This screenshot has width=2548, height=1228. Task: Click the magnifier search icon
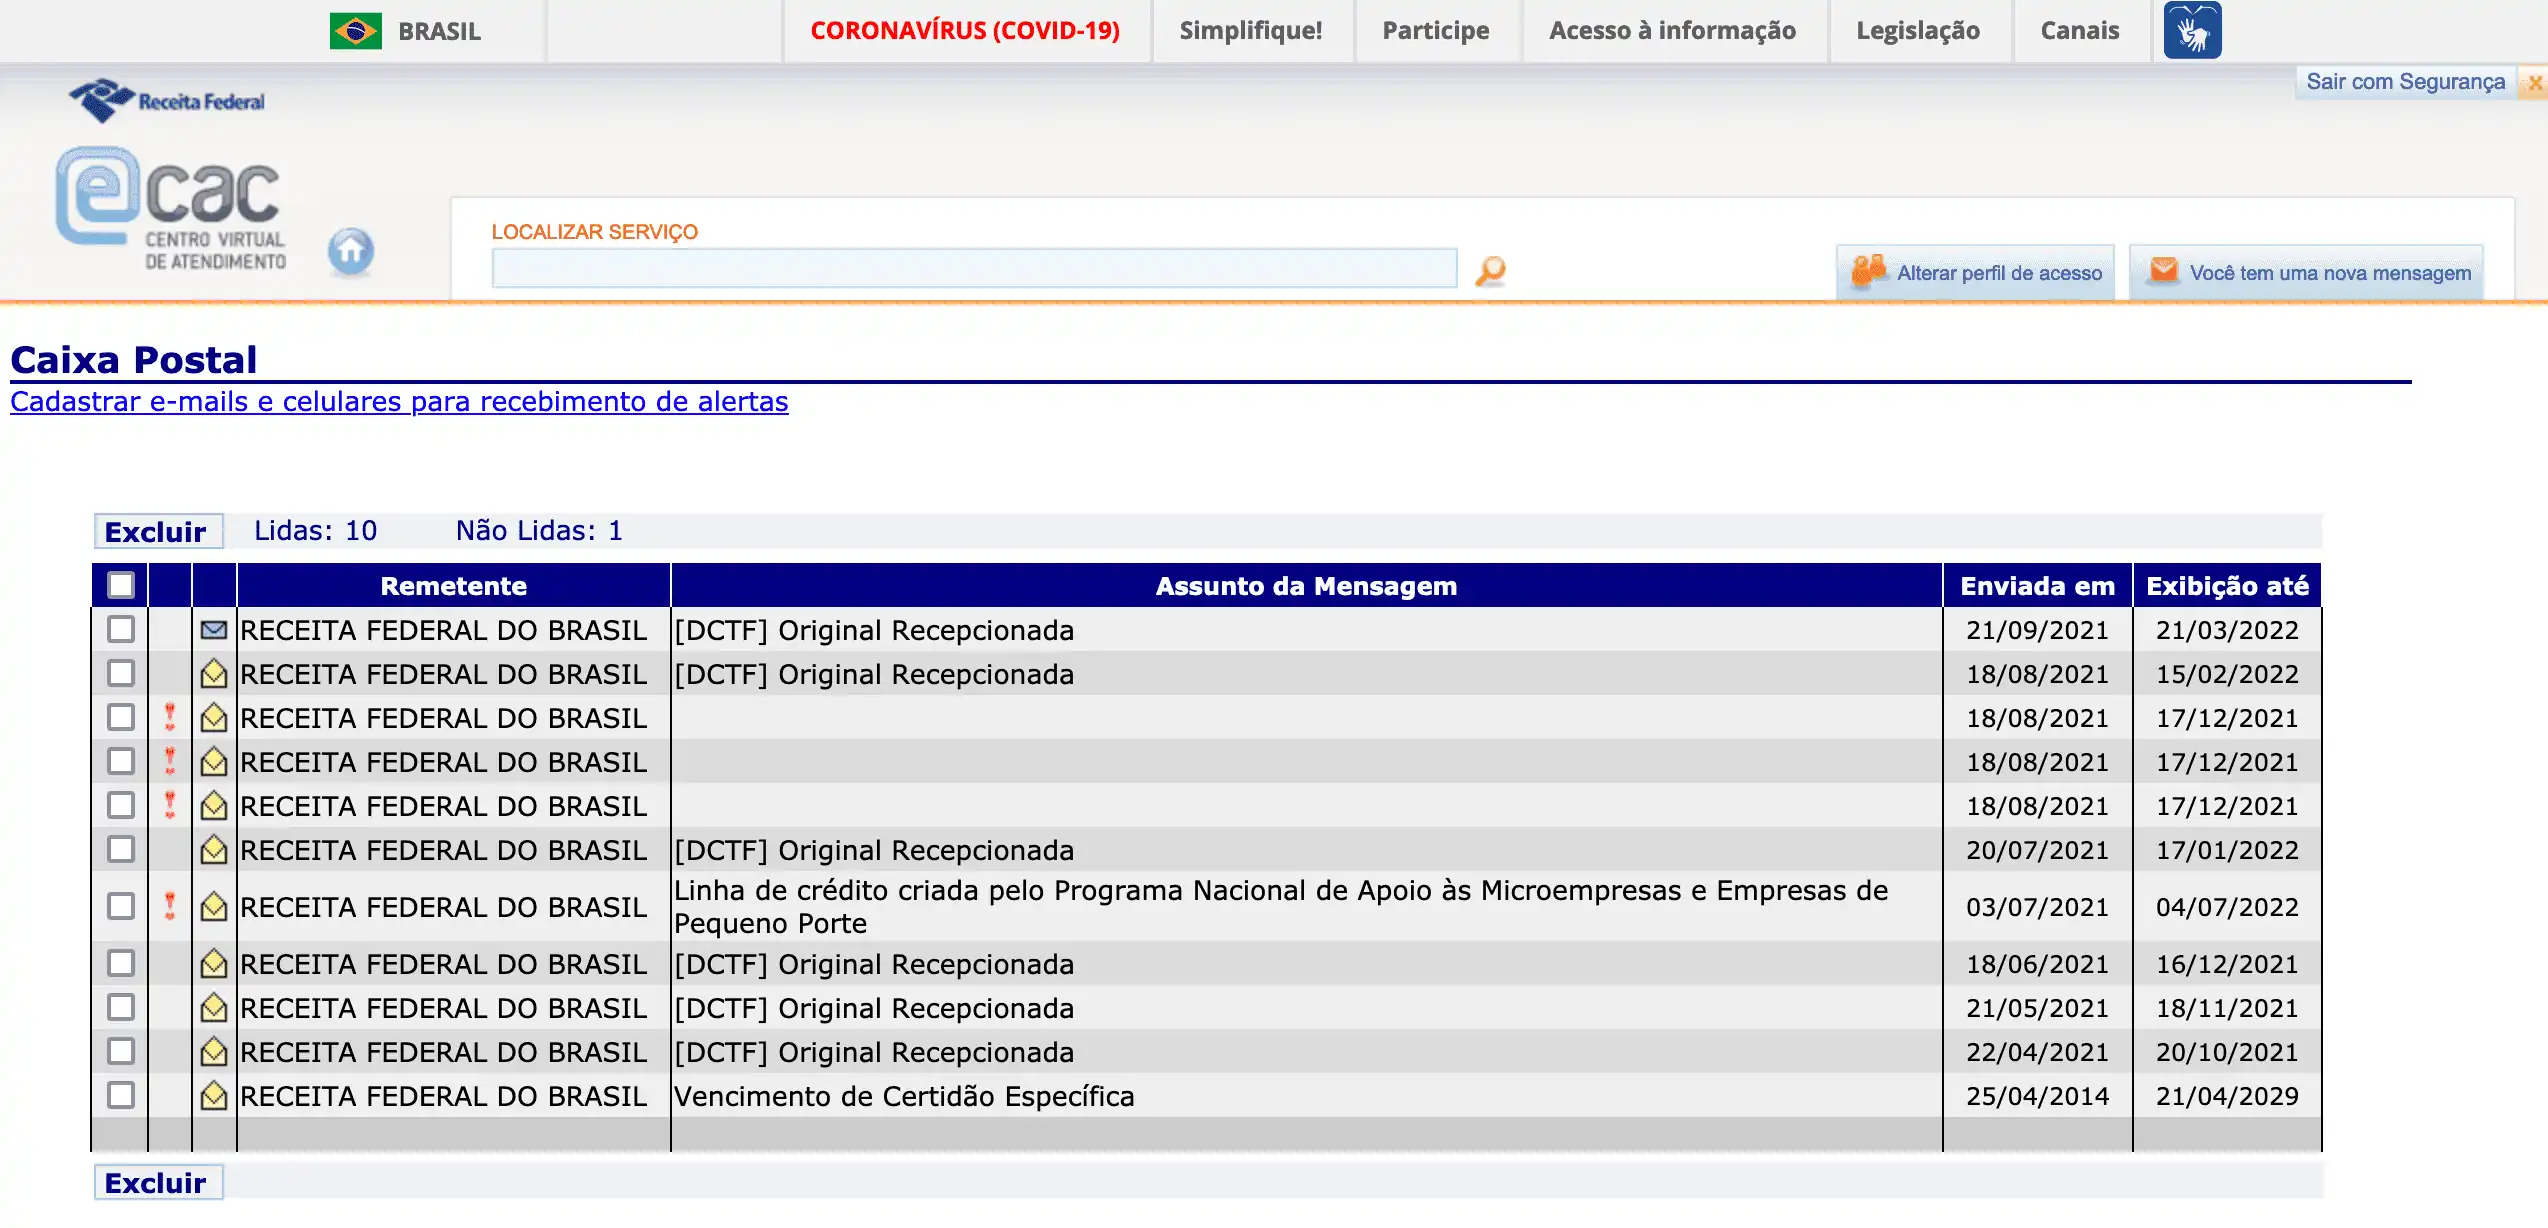tap(1490, 270)
